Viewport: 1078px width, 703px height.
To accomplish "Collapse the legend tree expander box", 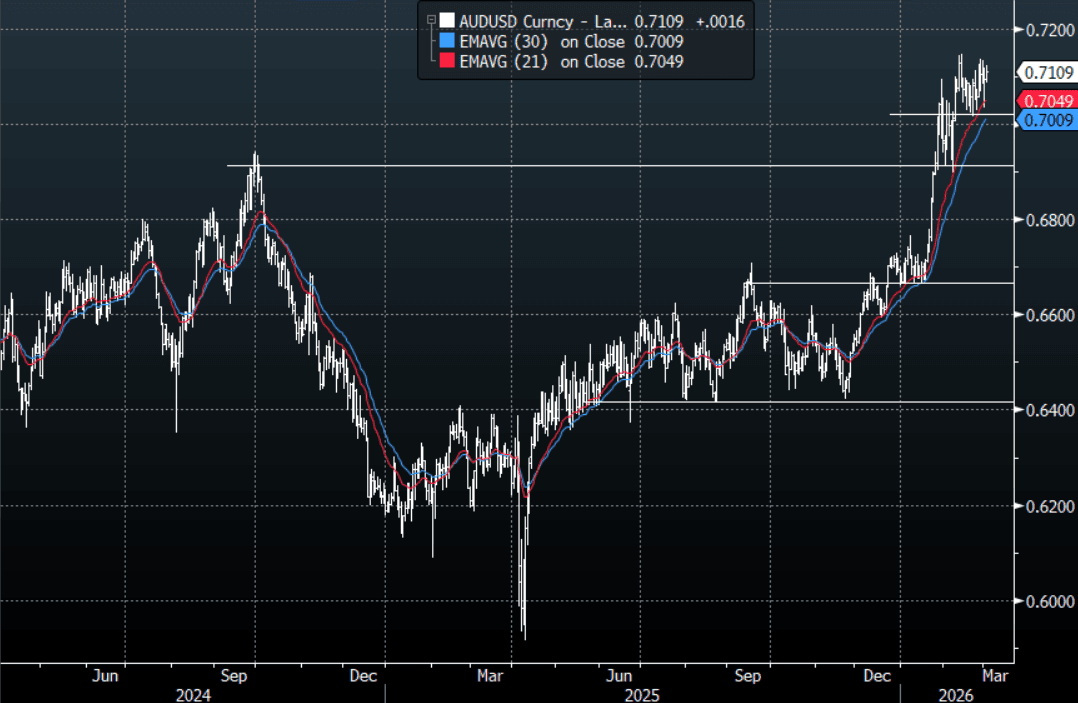I will click(x=431, y=20).
